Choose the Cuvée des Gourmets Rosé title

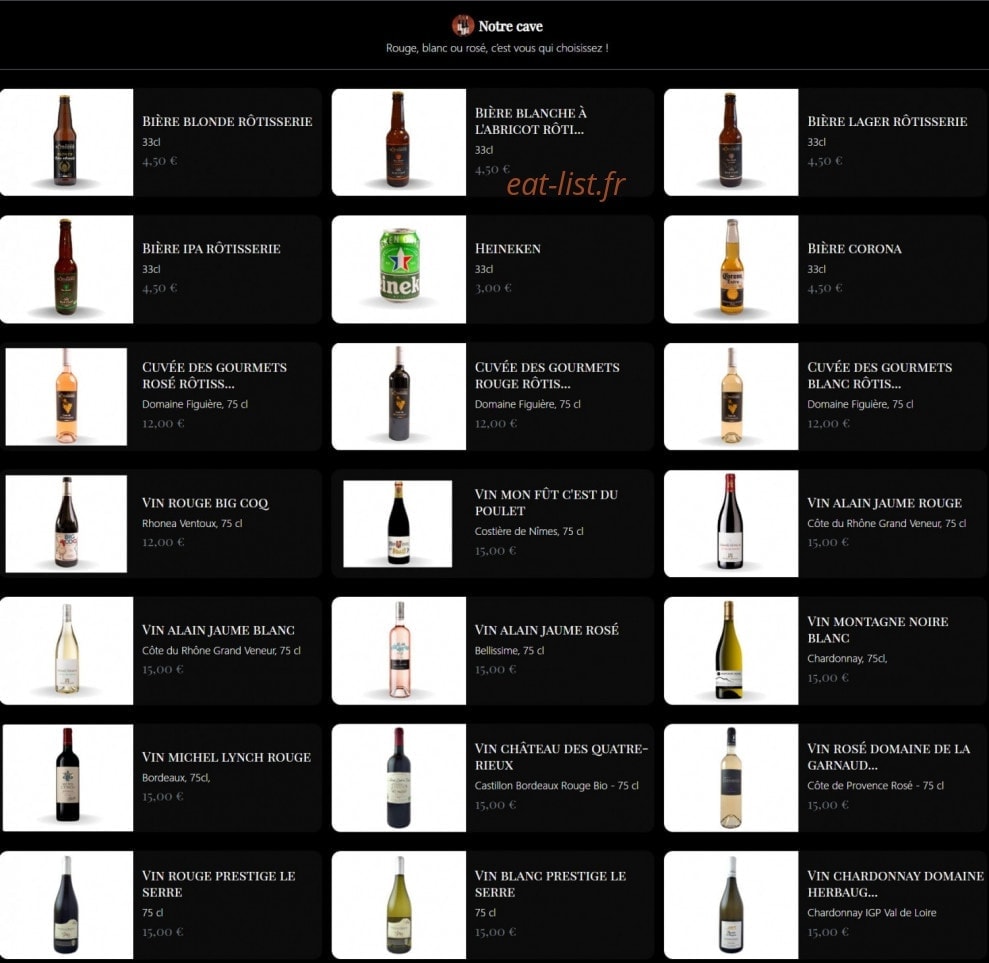point(214,375)
